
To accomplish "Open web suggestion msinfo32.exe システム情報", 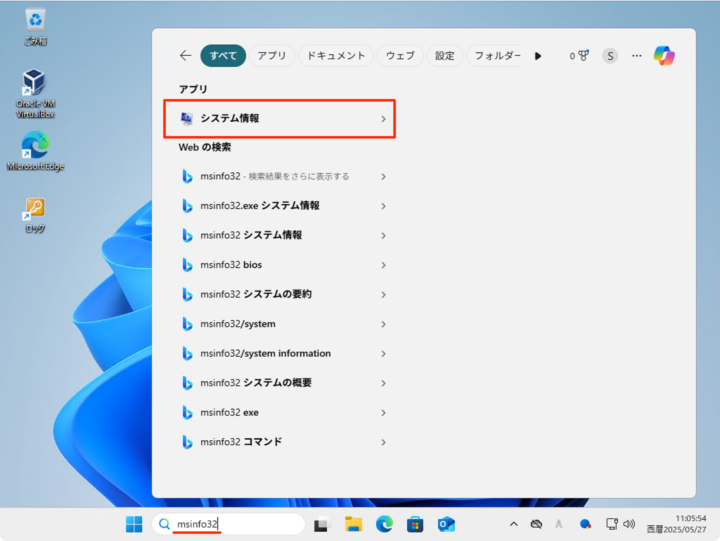I will [x=279, y=206].
